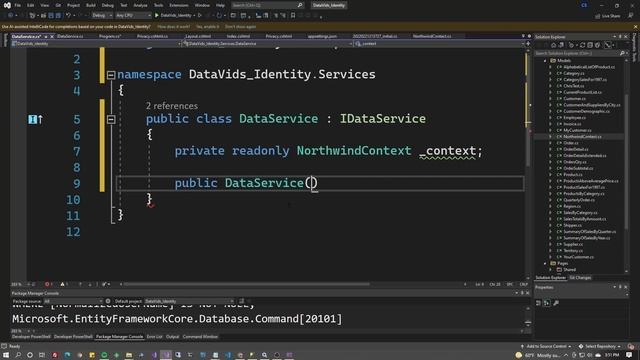Click the implements-interface glyph beside line 5
This screenshot has width=640, height=360.
[x=36, y=119]
